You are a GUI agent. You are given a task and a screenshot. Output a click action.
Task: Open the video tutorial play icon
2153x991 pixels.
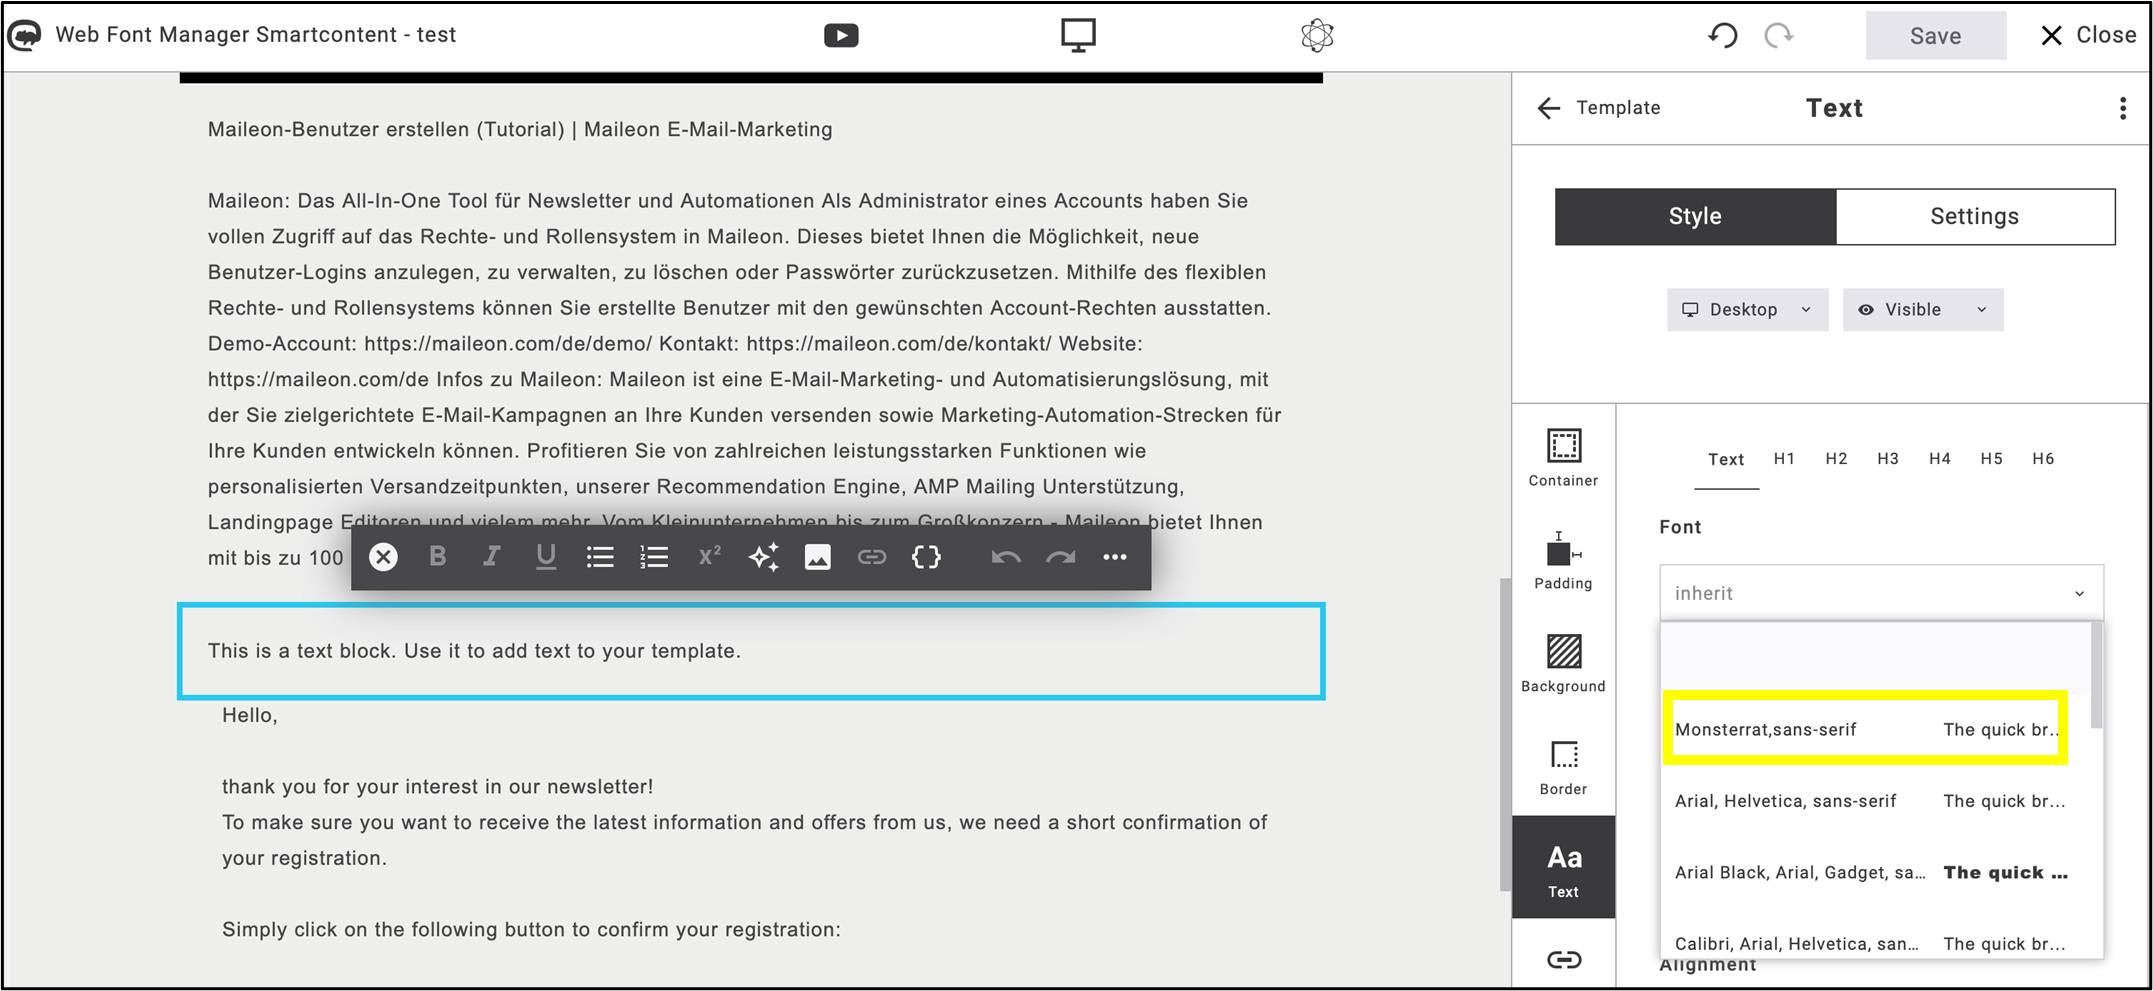tap(841, 36)
